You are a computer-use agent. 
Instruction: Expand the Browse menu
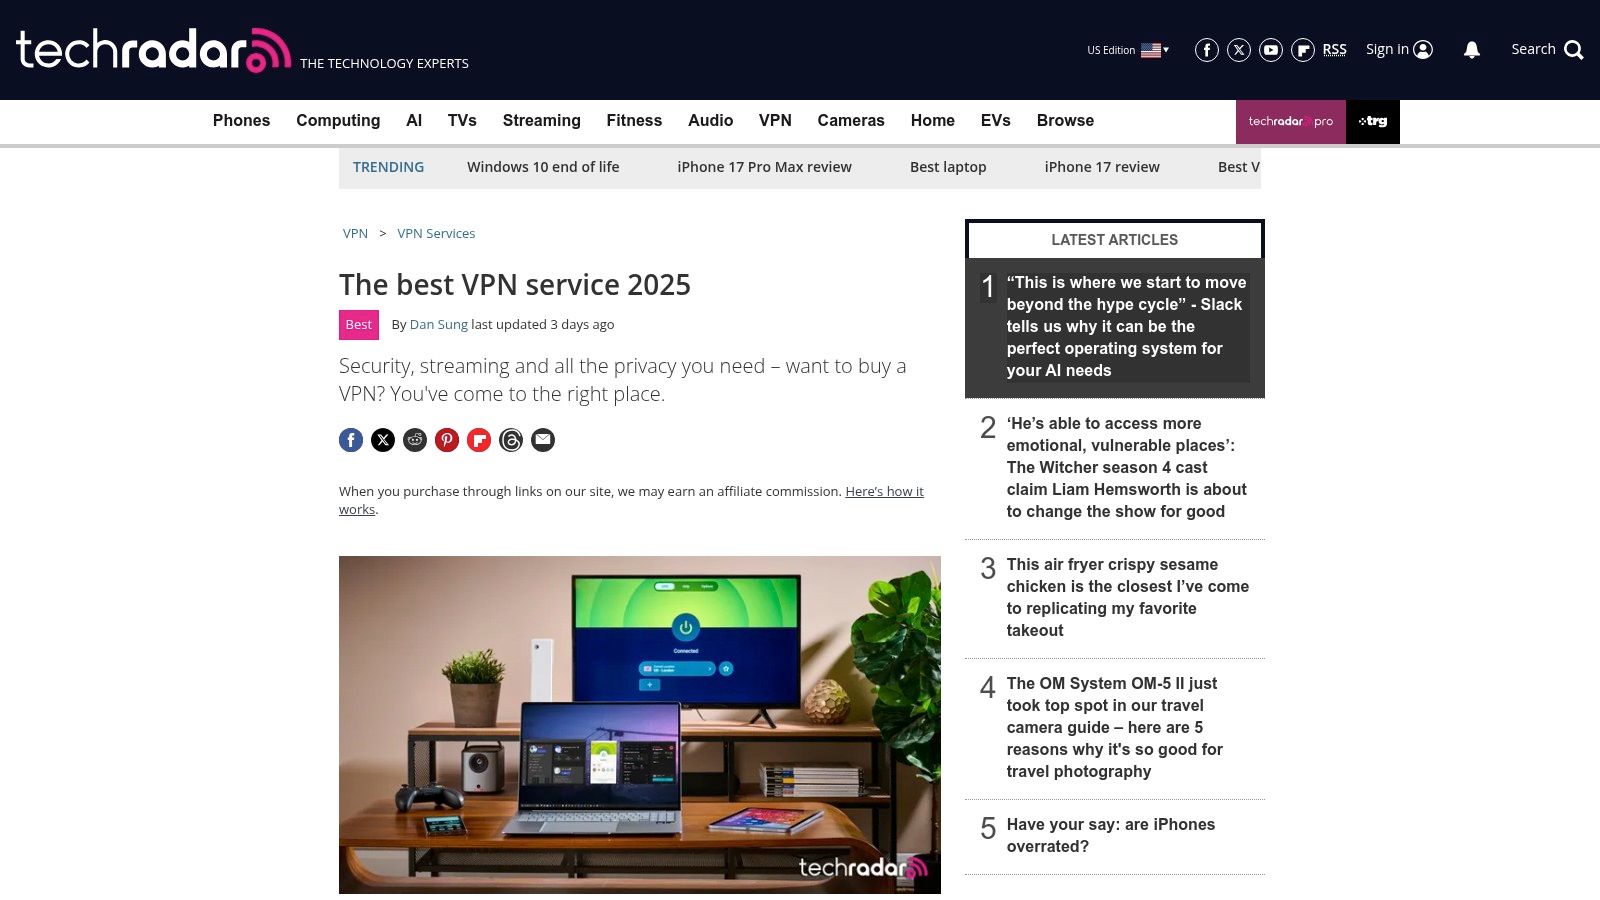[x=1065, y=121]
